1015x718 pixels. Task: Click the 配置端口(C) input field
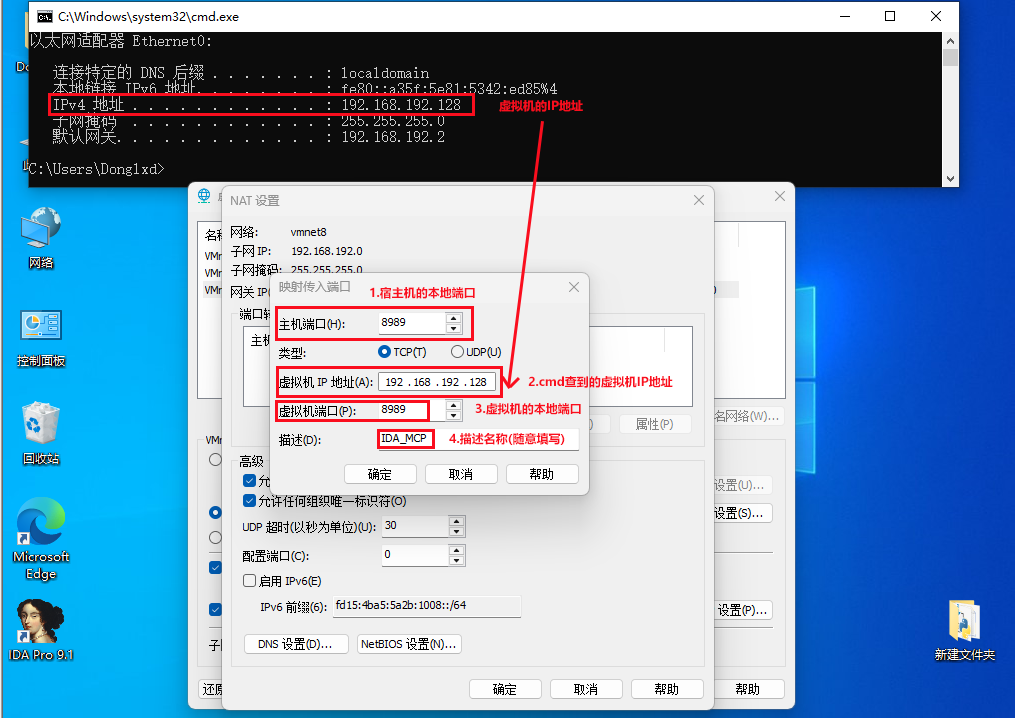pos(415,554)
